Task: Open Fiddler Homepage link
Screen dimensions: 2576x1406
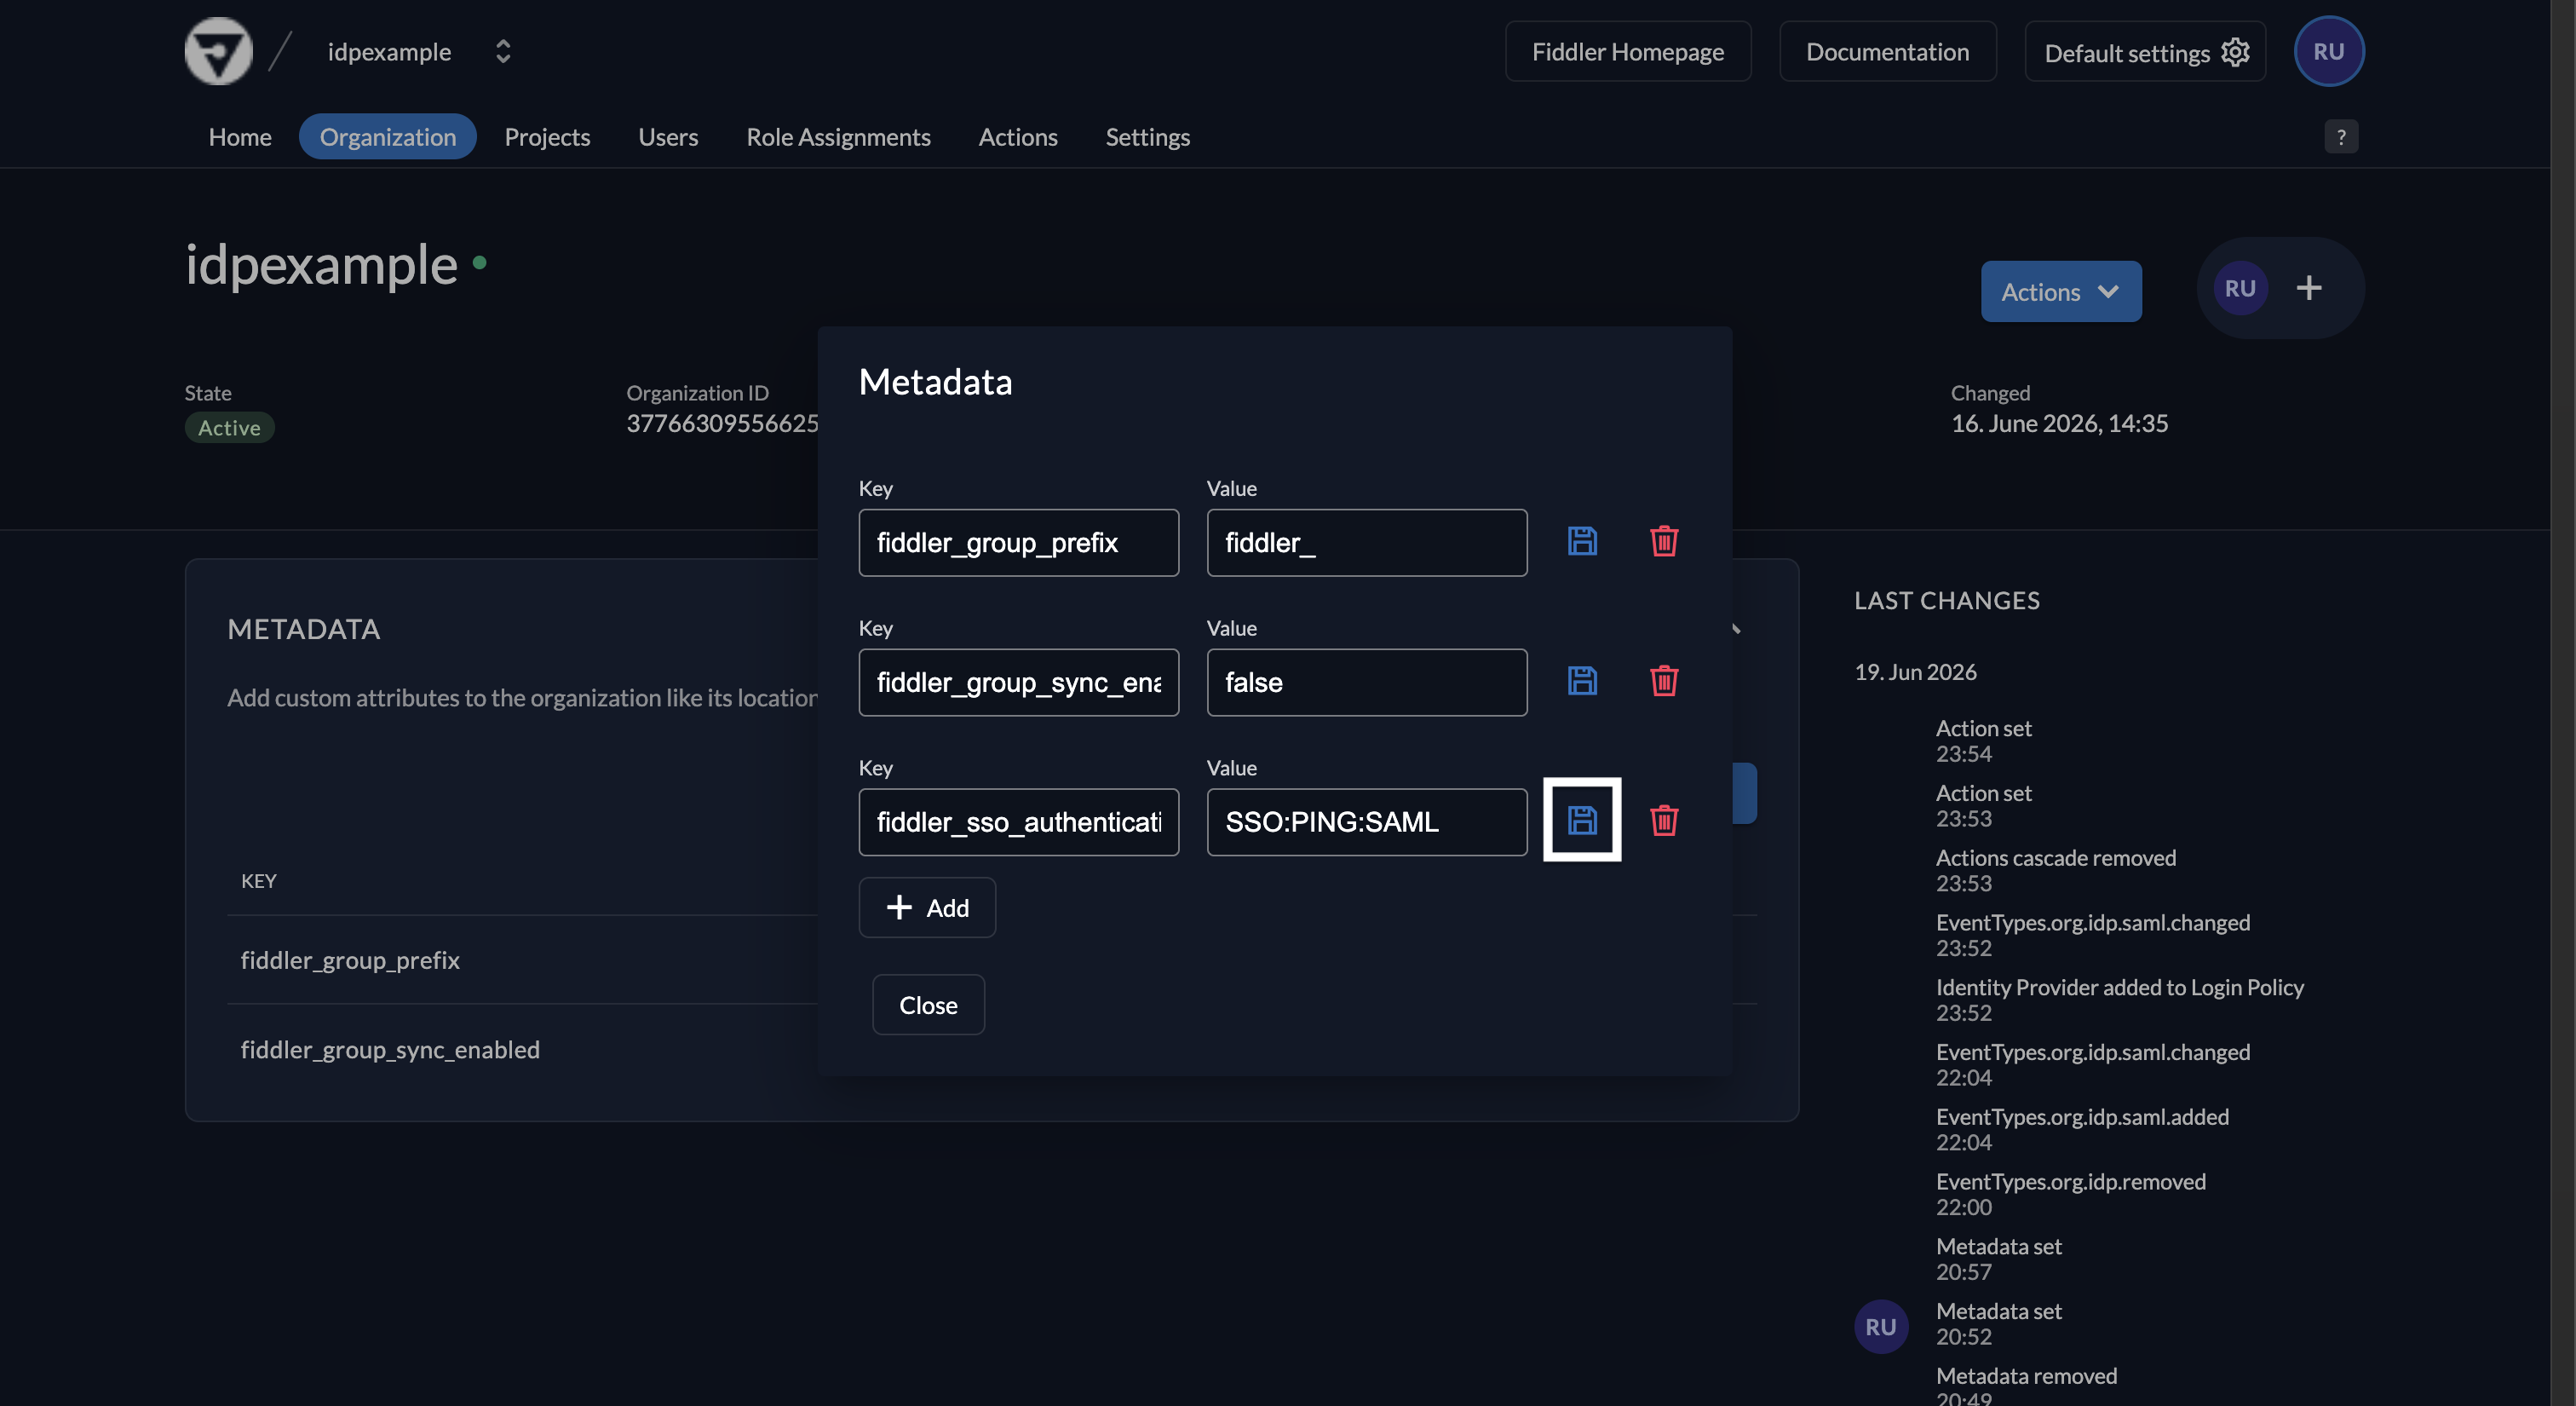Action: point(1628,51)
